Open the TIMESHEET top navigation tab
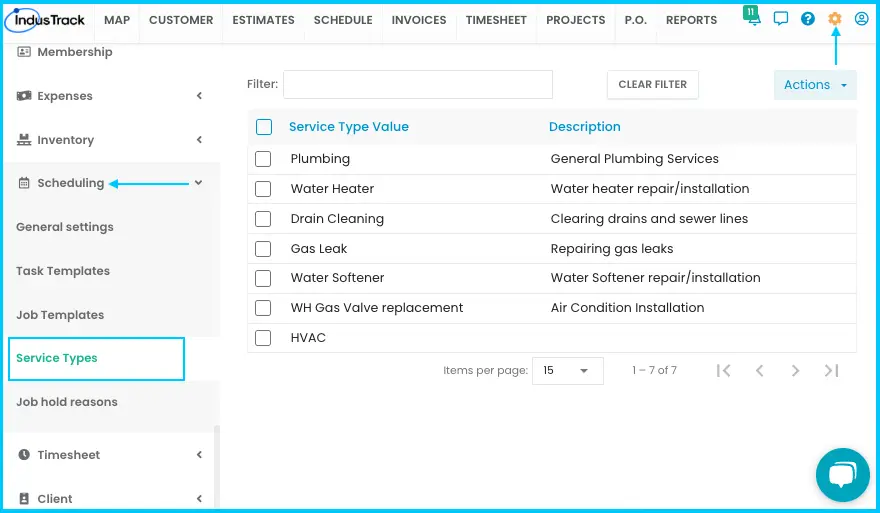The width and height of the screenshot is (880, 513). (x=496, y=20)
